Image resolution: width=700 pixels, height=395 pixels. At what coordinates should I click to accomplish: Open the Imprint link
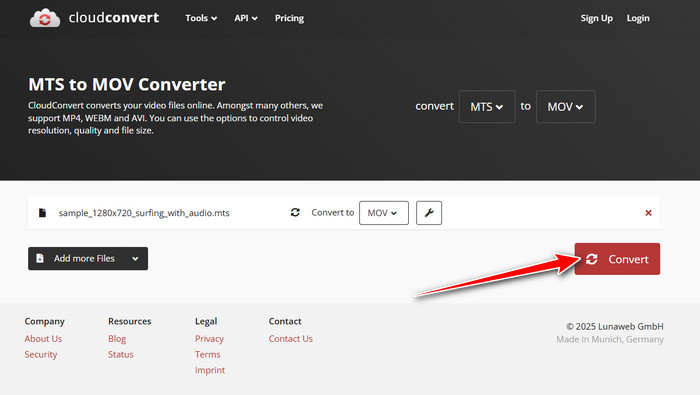(x=210, y=370)
